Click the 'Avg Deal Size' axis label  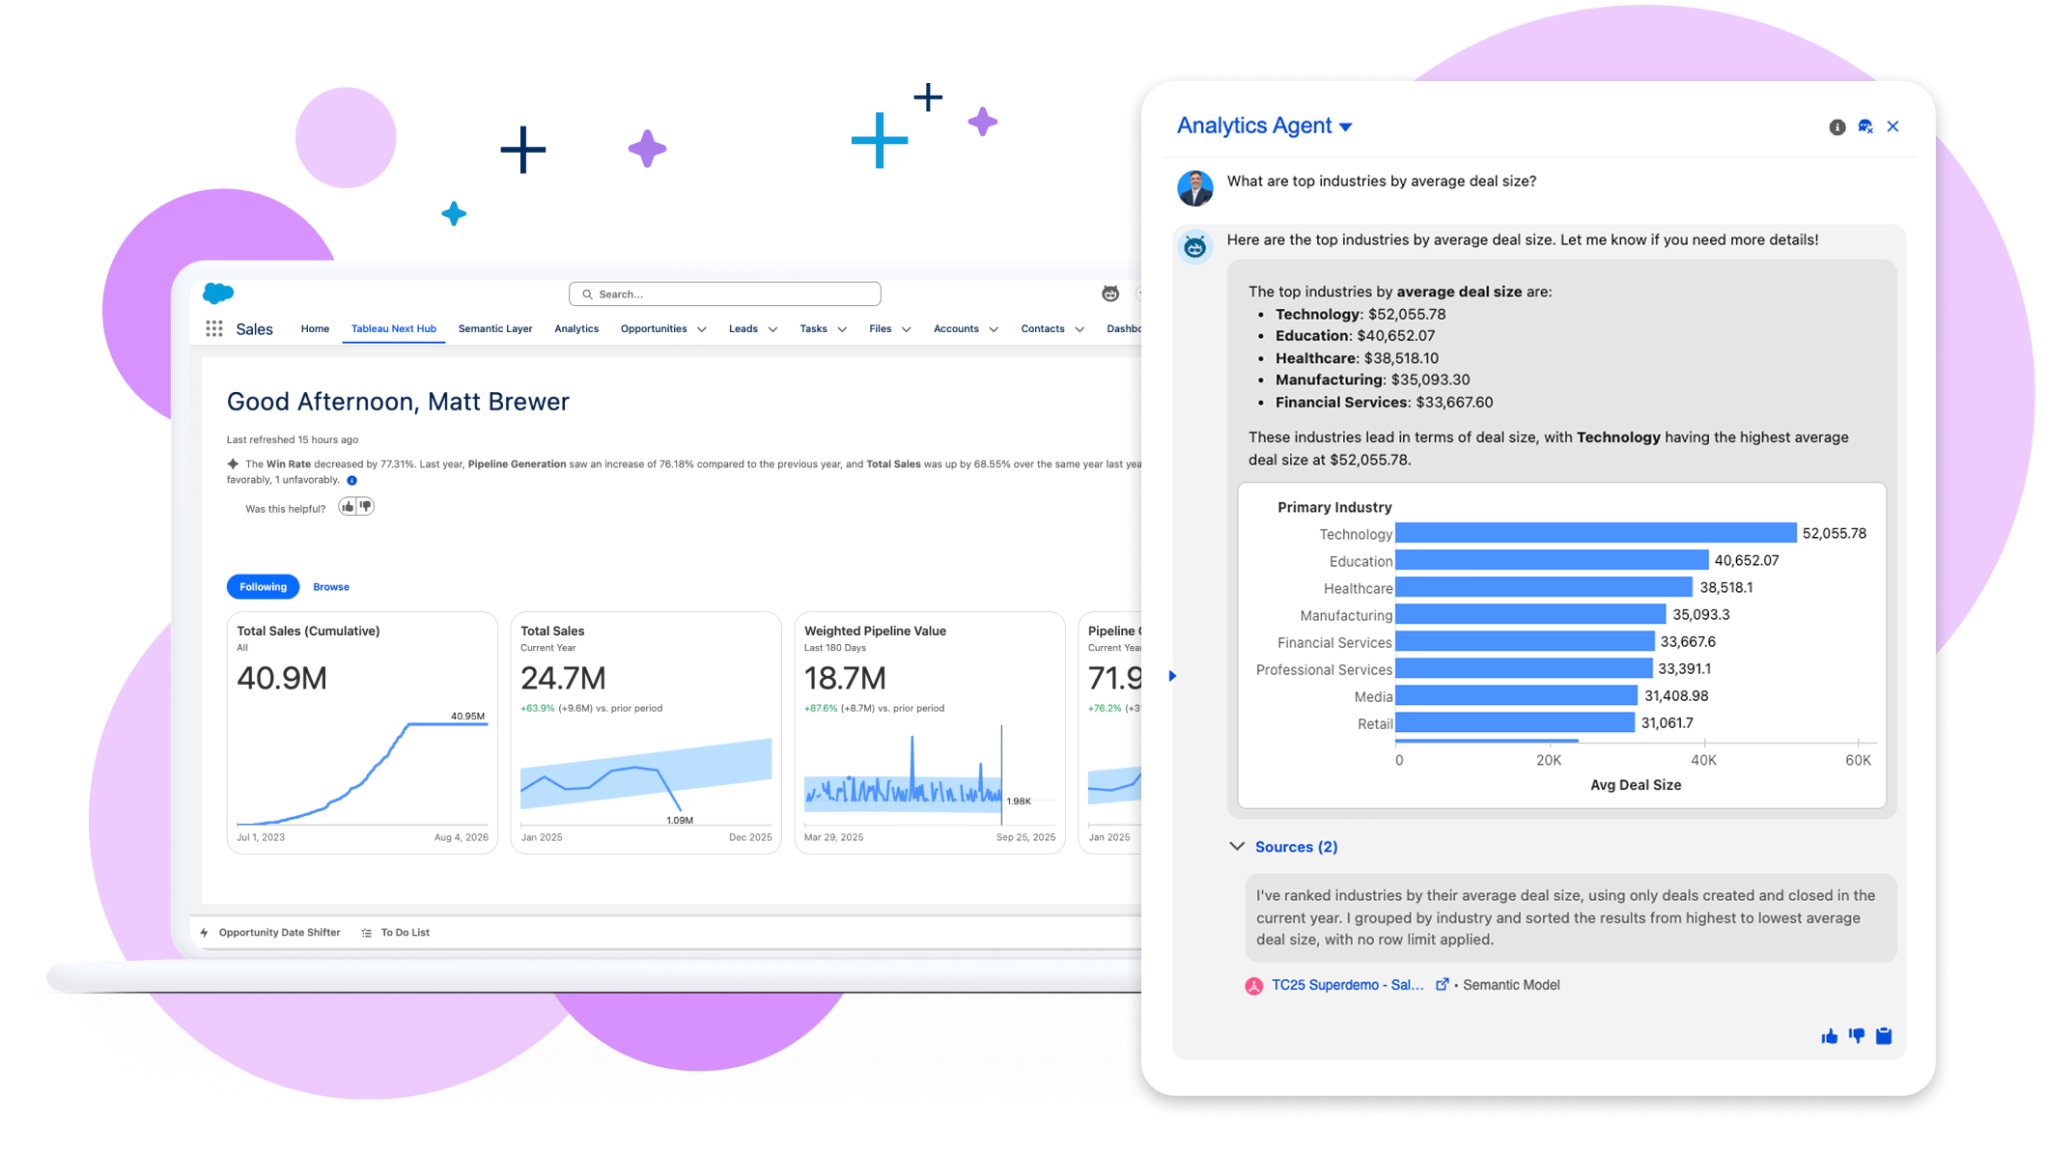1636,785
